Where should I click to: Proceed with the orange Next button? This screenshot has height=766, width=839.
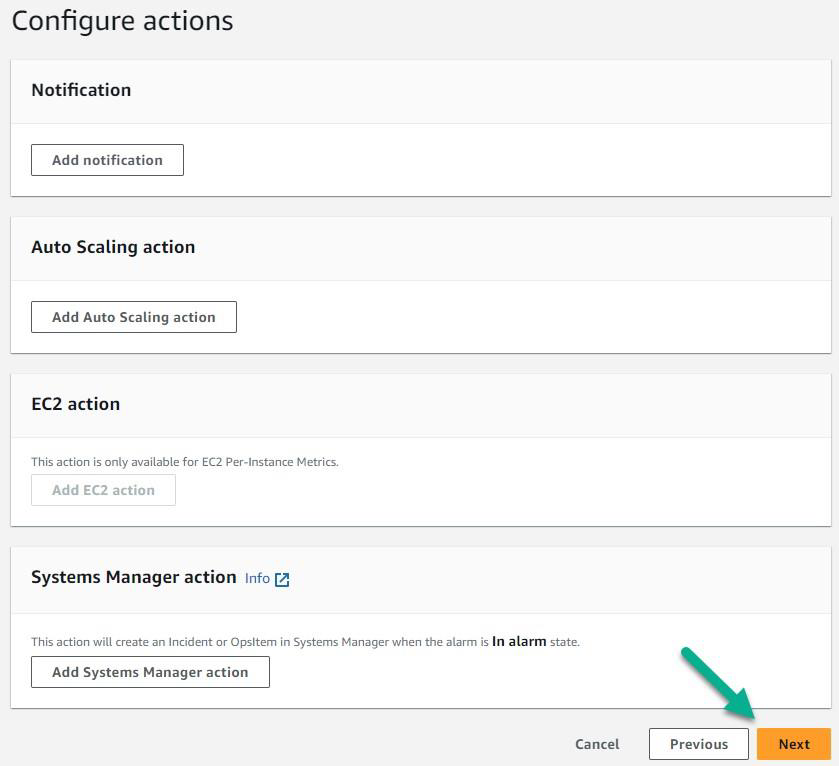pyautogui.click(x=794, y=744)
